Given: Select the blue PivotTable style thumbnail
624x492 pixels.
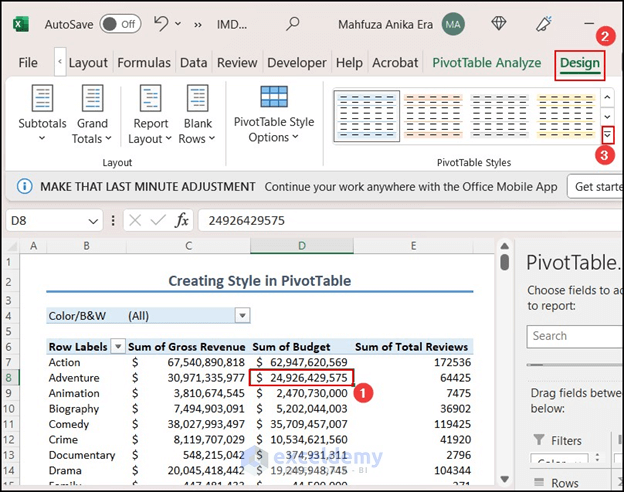Looking at the screenshot, I should pyautogui.click(x=365, y=116).
